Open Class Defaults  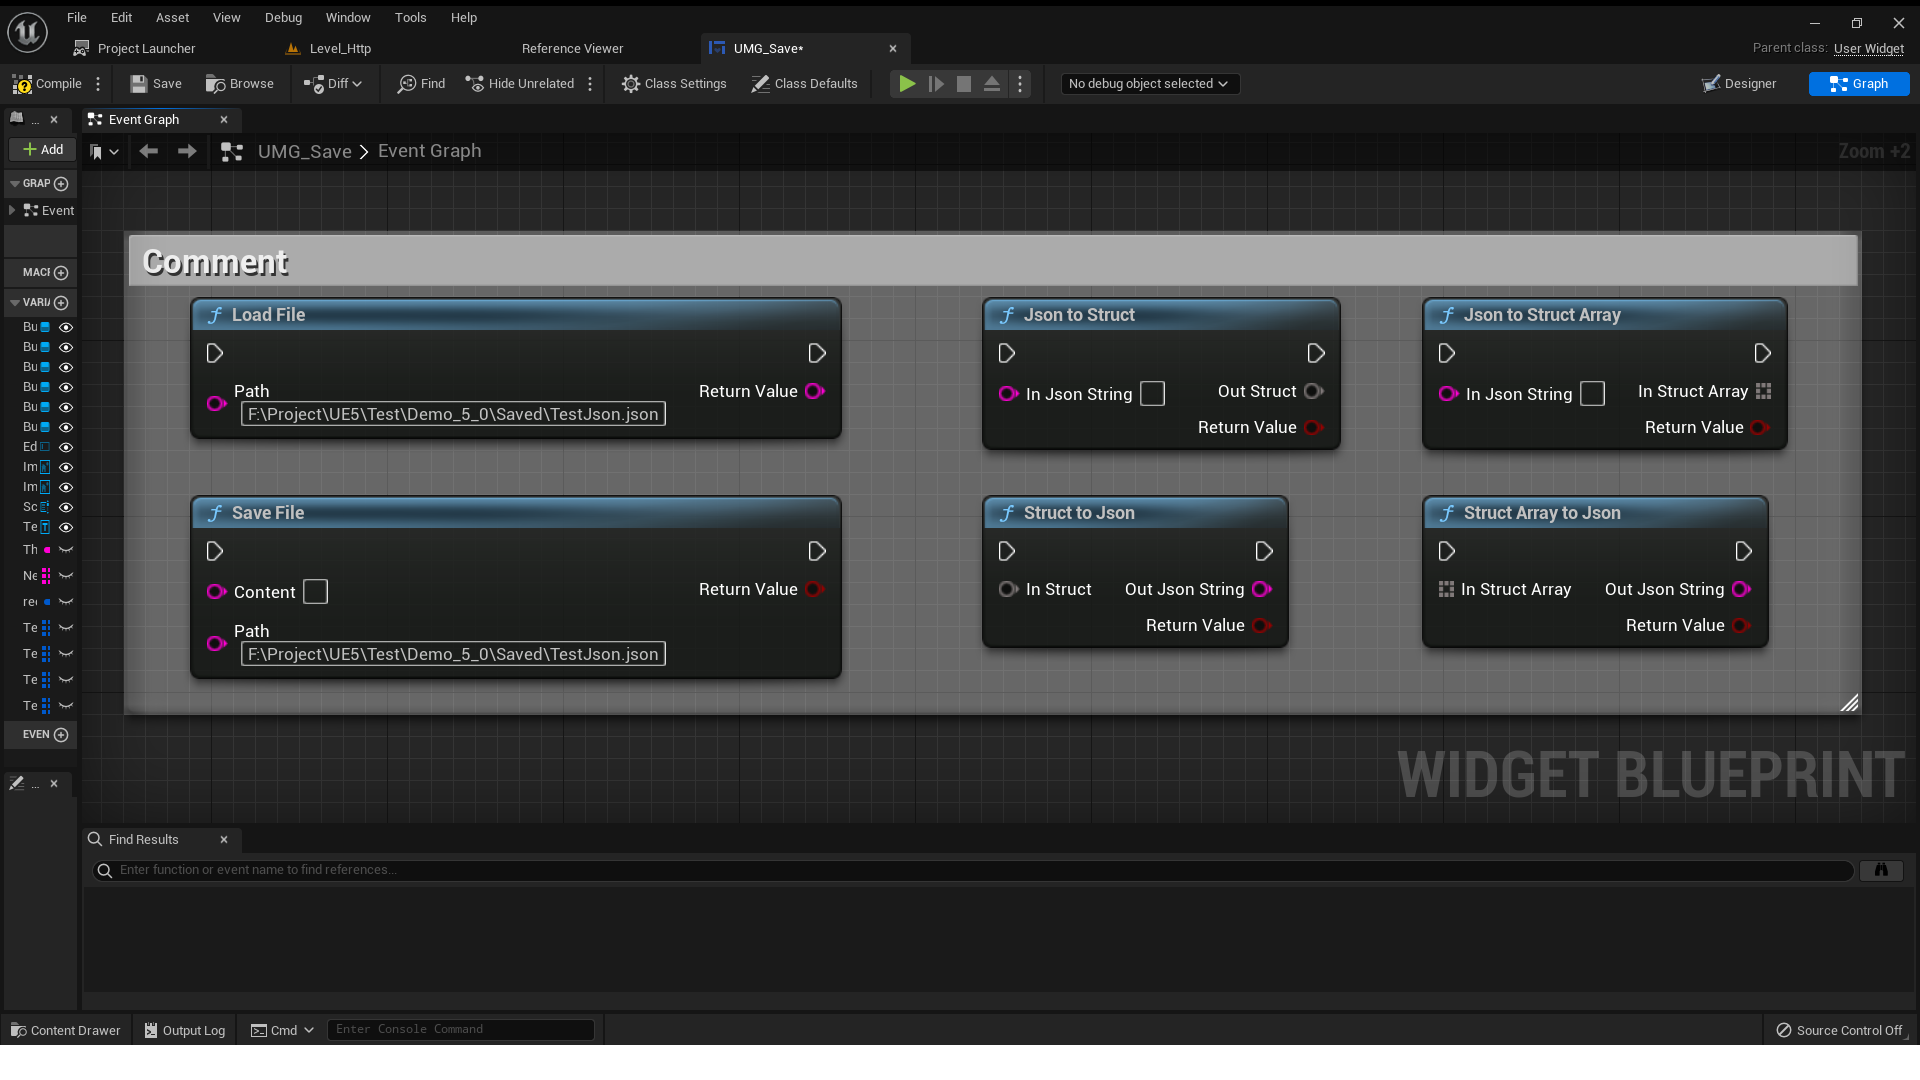(x=804, y=84)
